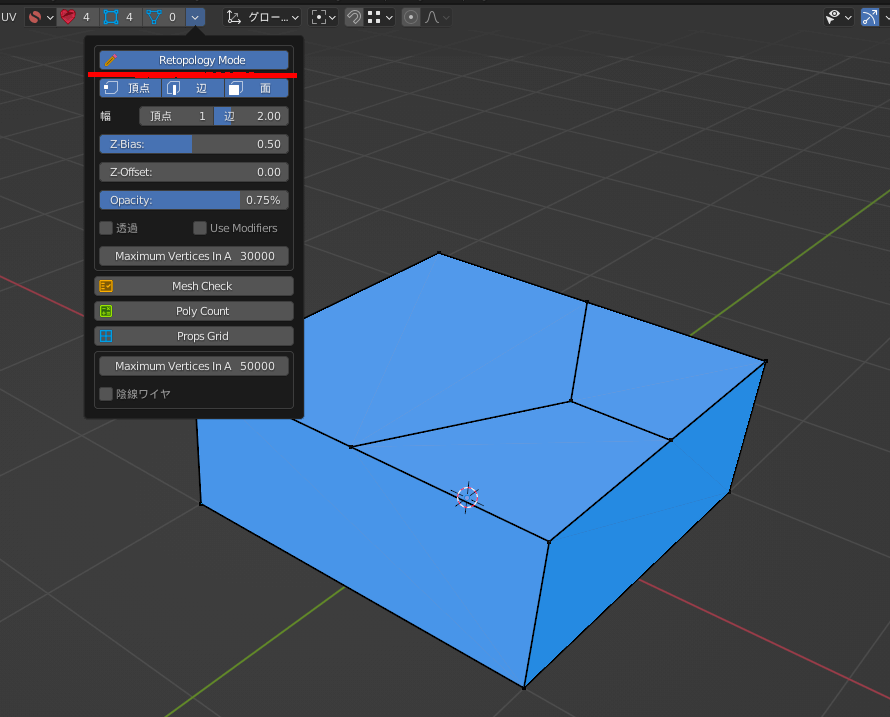Toggle the gizmo display button
Image resolution: width=890 pixels, height=717 pixels.
(870, 17)
